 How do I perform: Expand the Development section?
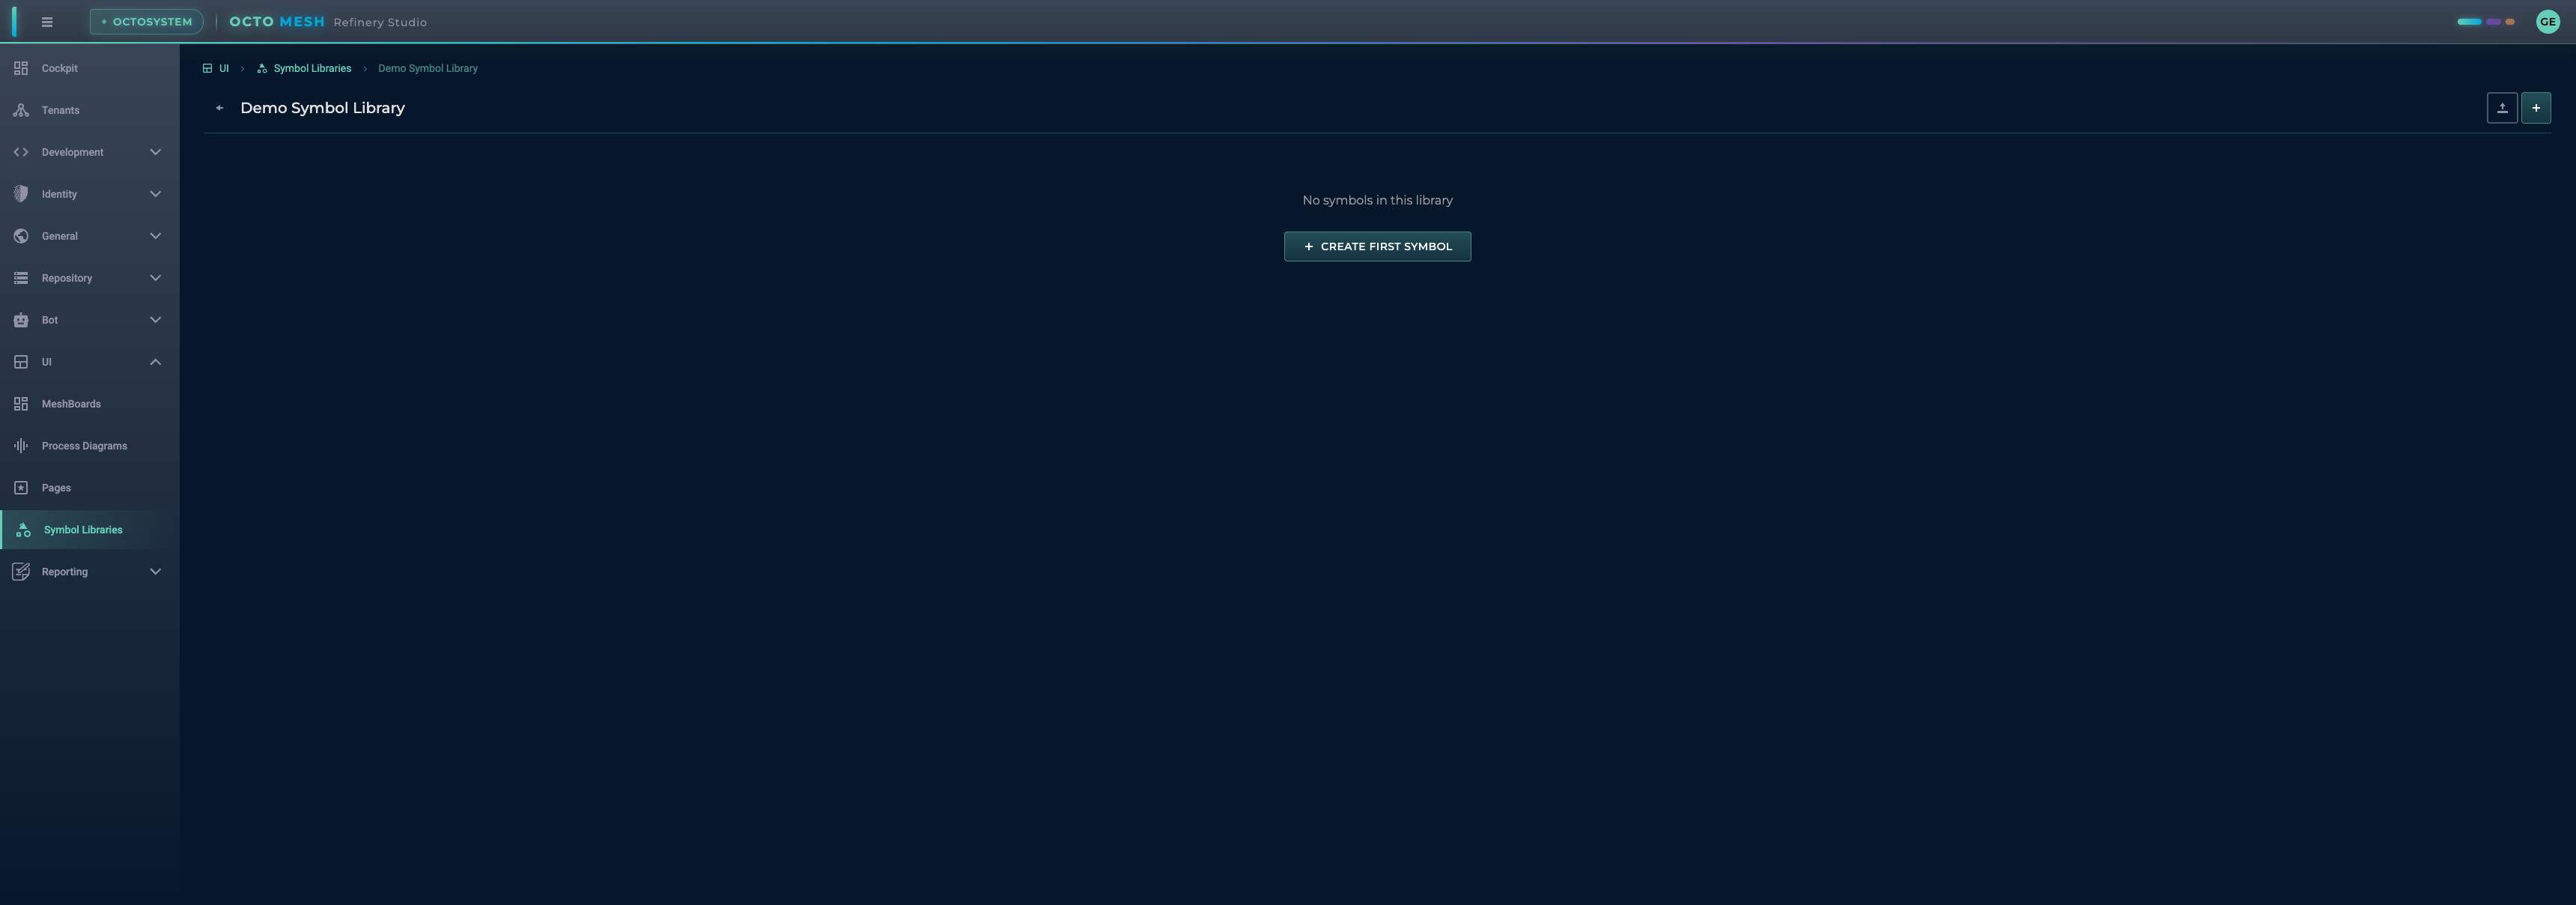point(155,152)
